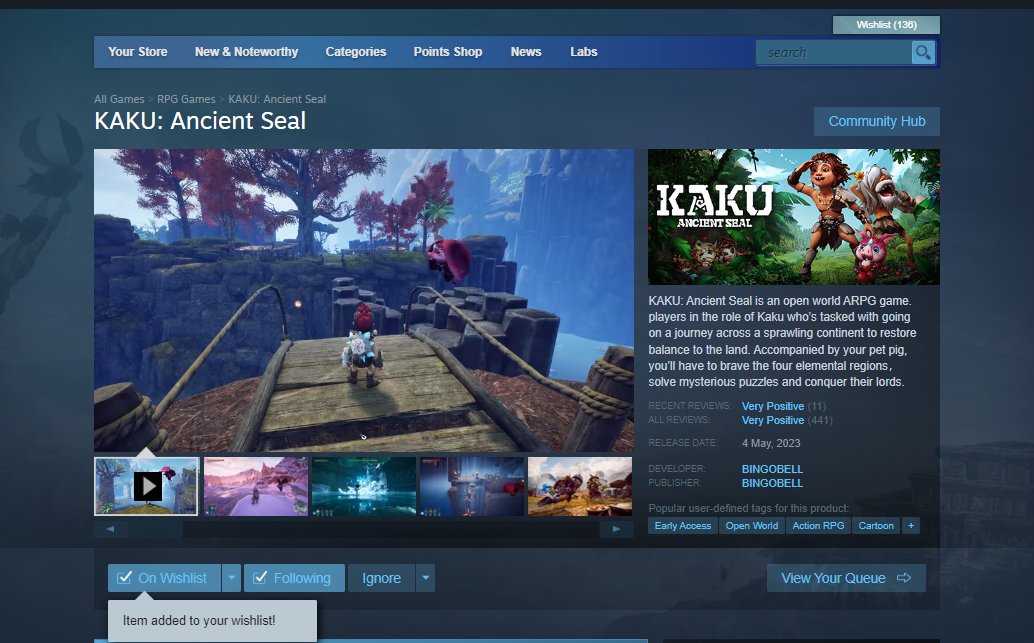Toggle the On Wishlist checkbox button

(164, 578)
